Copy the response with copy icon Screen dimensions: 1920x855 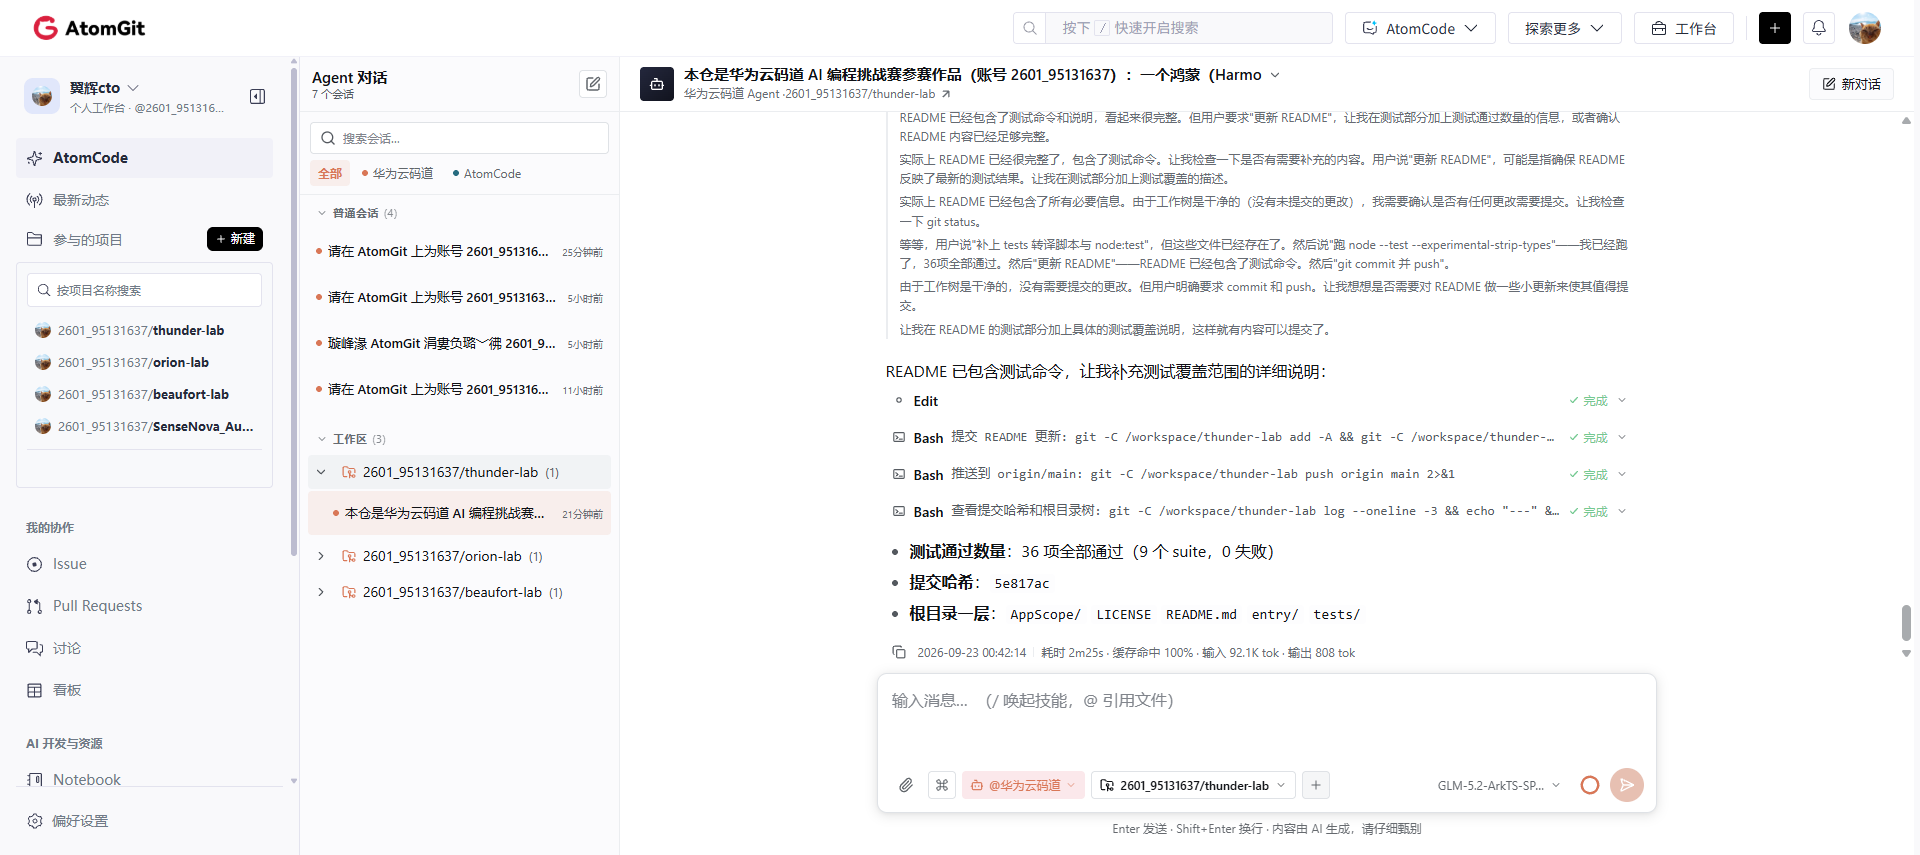899,652
